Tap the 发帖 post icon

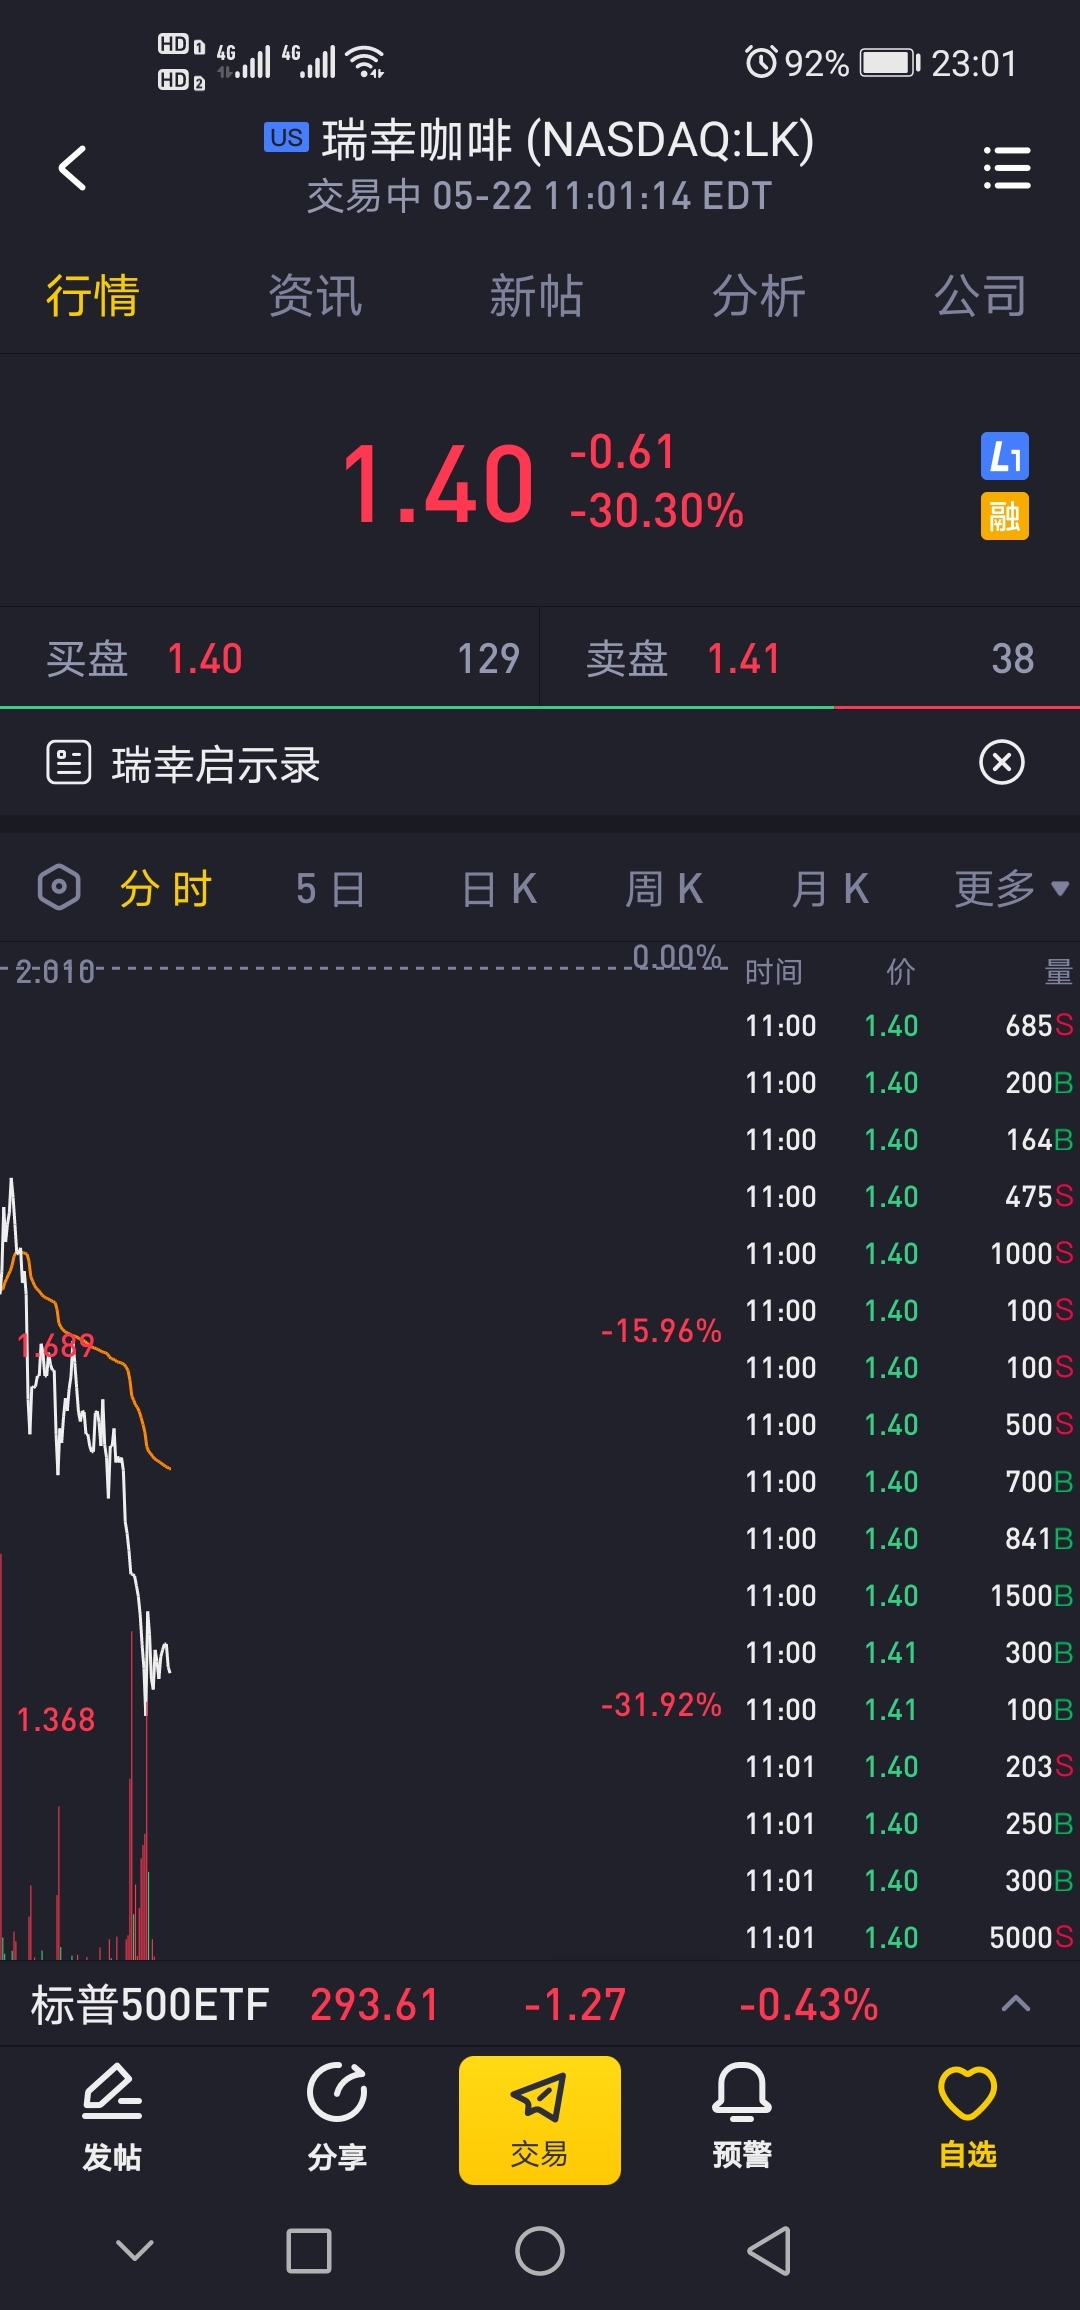click(112, 2117)
